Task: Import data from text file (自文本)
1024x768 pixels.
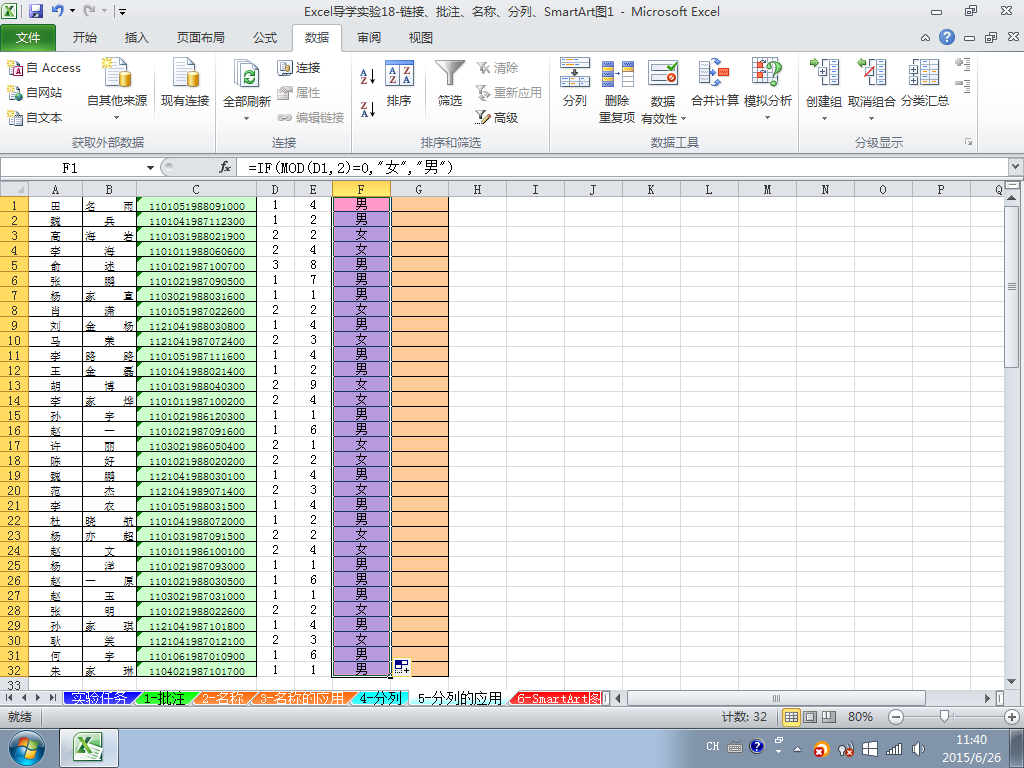Action: click(x=35, y=118)
